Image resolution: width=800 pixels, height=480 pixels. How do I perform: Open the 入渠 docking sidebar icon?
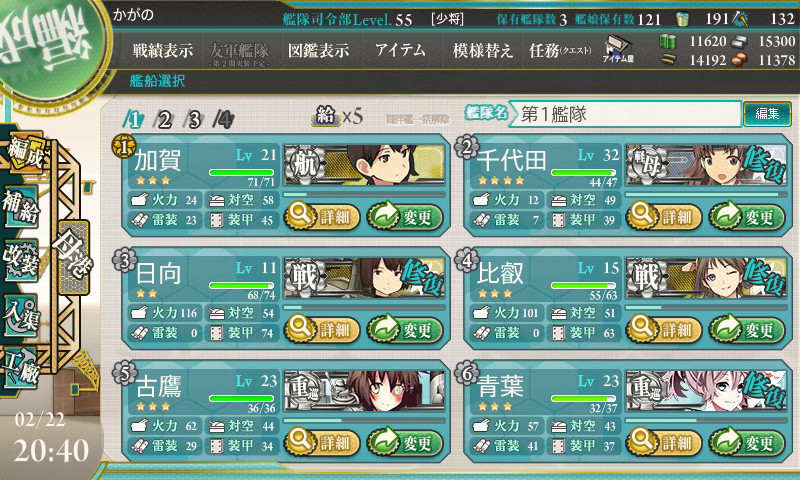click(21, 315)
